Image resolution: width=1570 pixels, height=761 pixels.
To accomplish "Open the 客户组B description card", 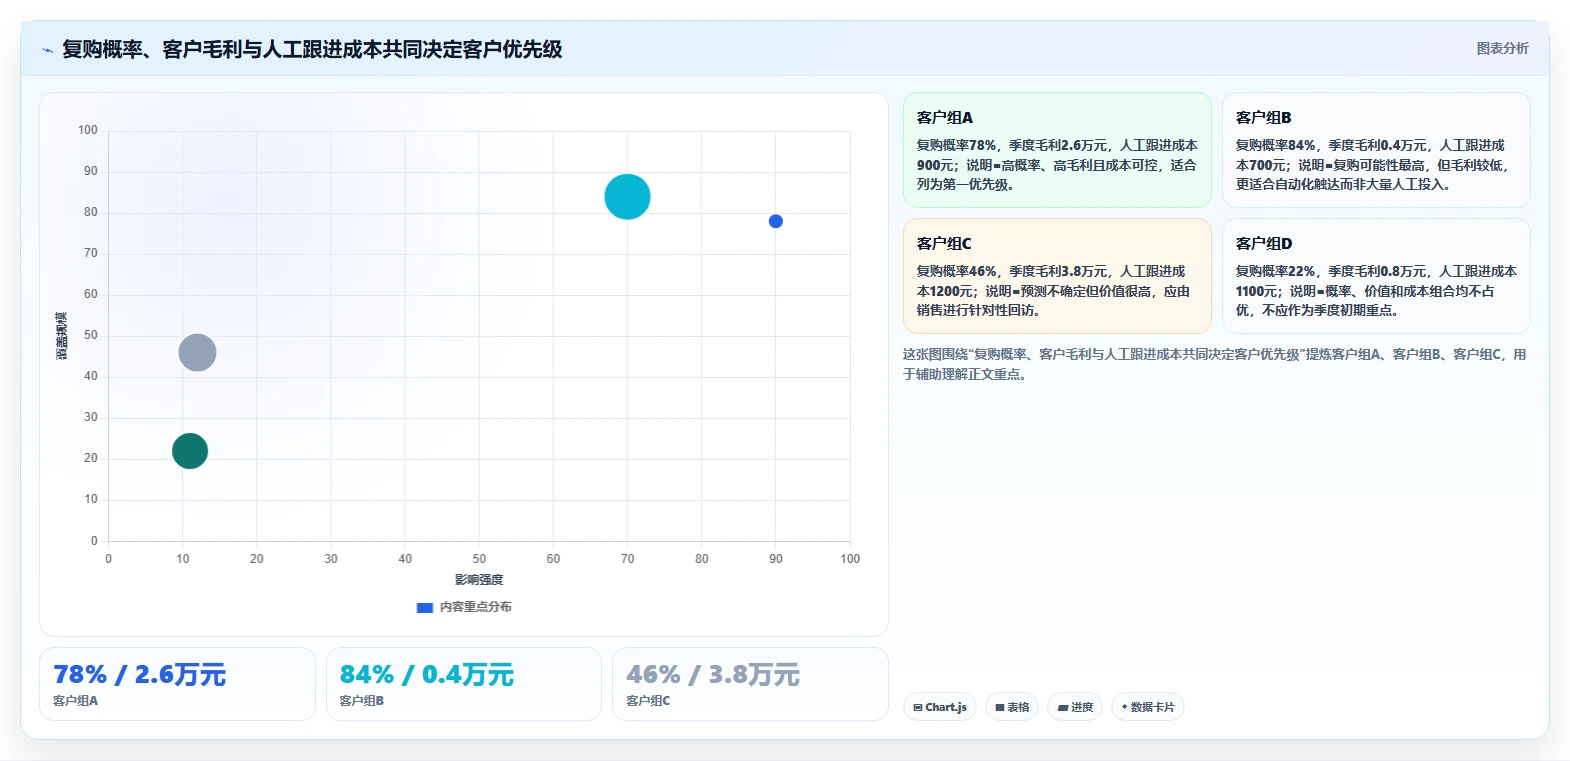I will pos(1376,150).
